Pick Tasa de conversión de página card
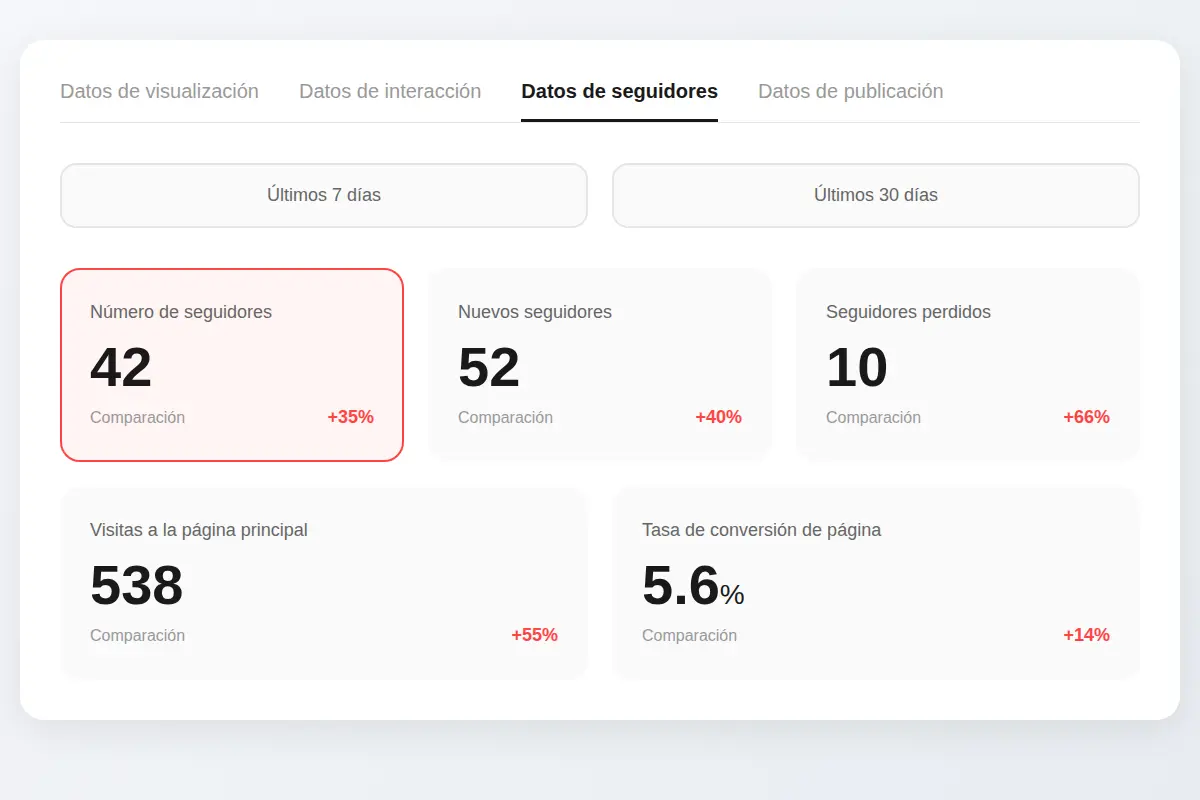This screenshot has width=1200, height=800. click(875, 583)
